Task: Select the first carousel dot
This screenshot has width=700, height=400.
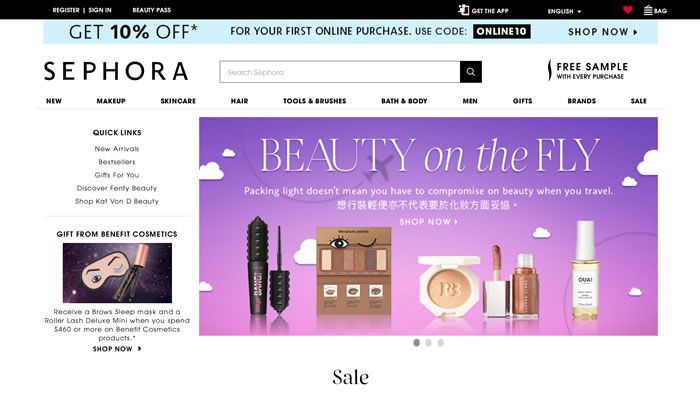Action: tap(417, 342)
